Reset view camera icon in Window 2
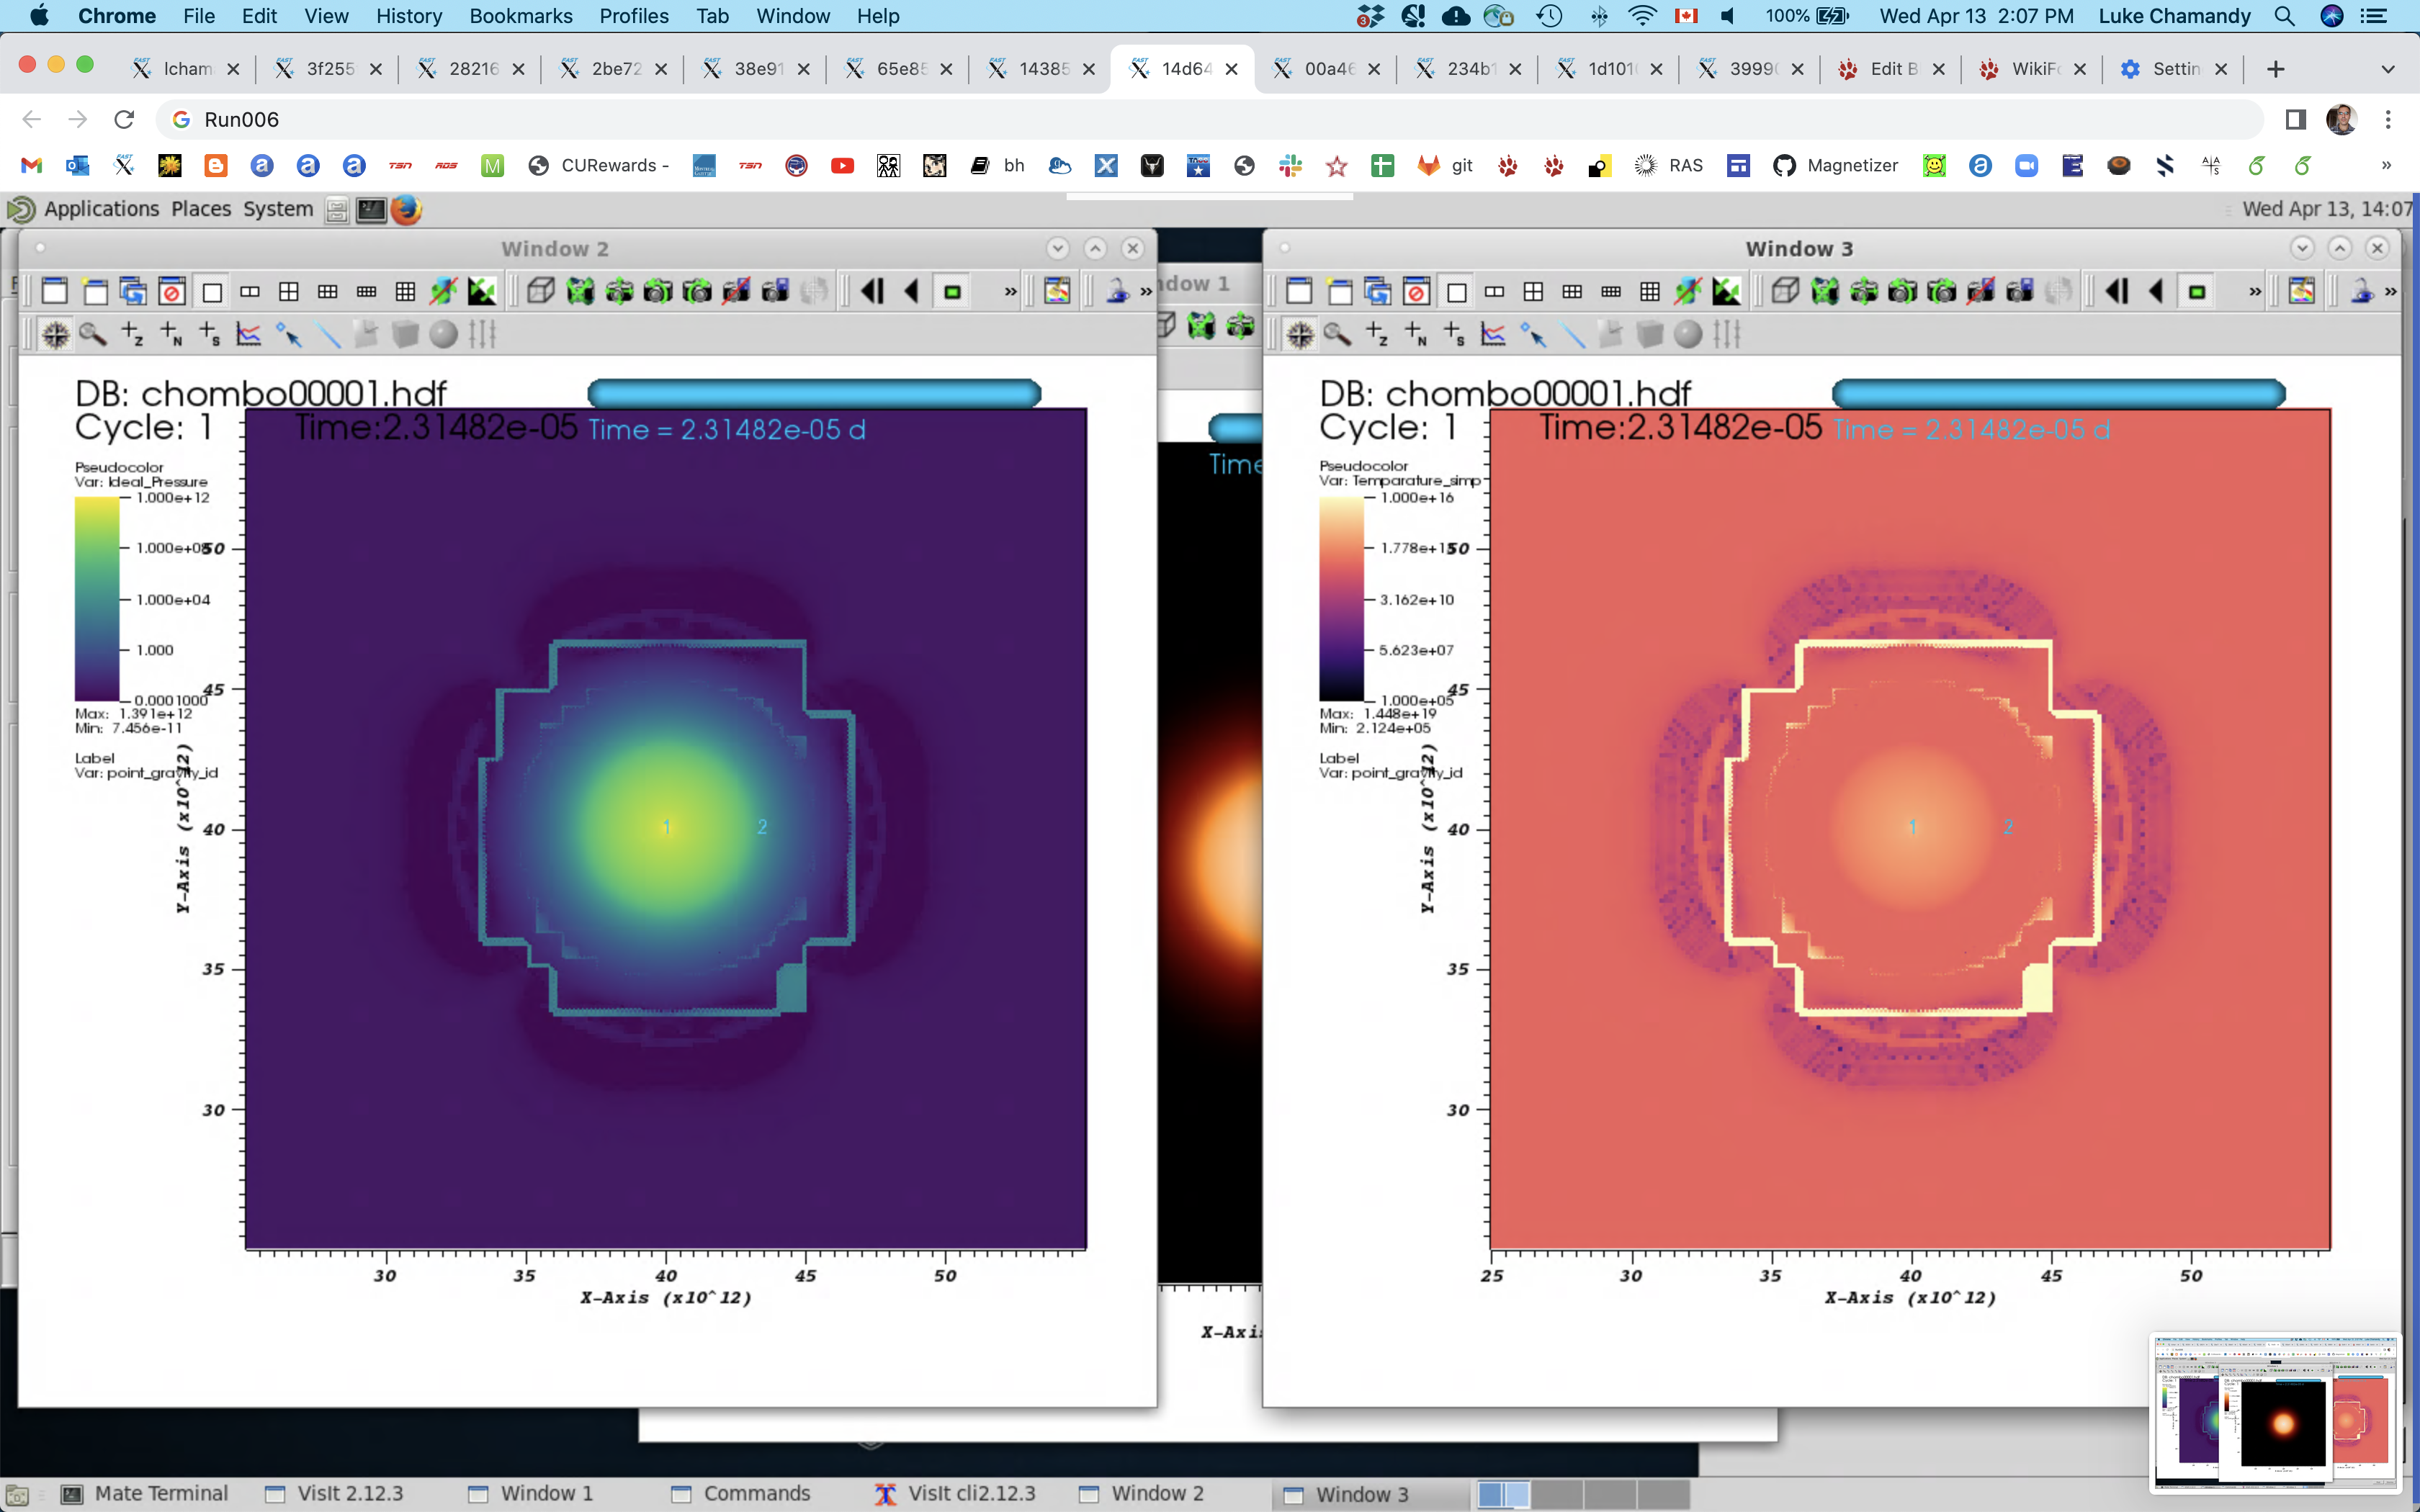 [580, 291]
